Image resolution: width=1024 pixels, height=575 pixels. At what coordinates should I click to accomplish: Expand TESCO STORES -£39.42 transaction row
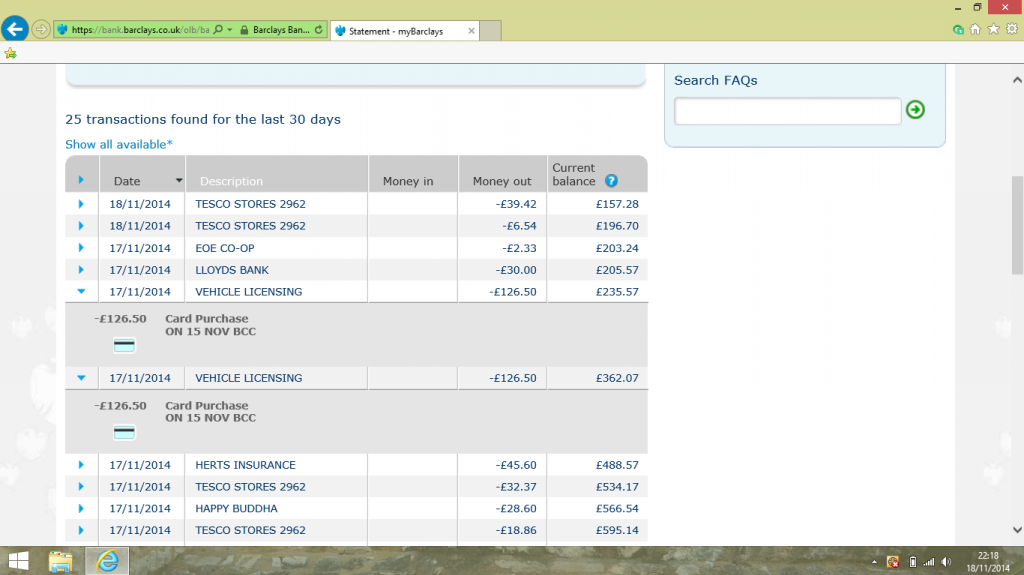(81, 204)
